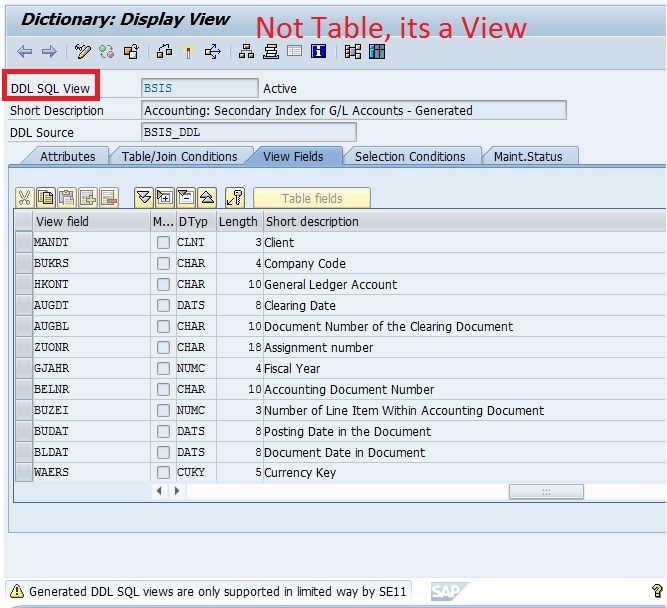Click the Length column header
Screen dimensions: 667x608
[x=239, y=221]
